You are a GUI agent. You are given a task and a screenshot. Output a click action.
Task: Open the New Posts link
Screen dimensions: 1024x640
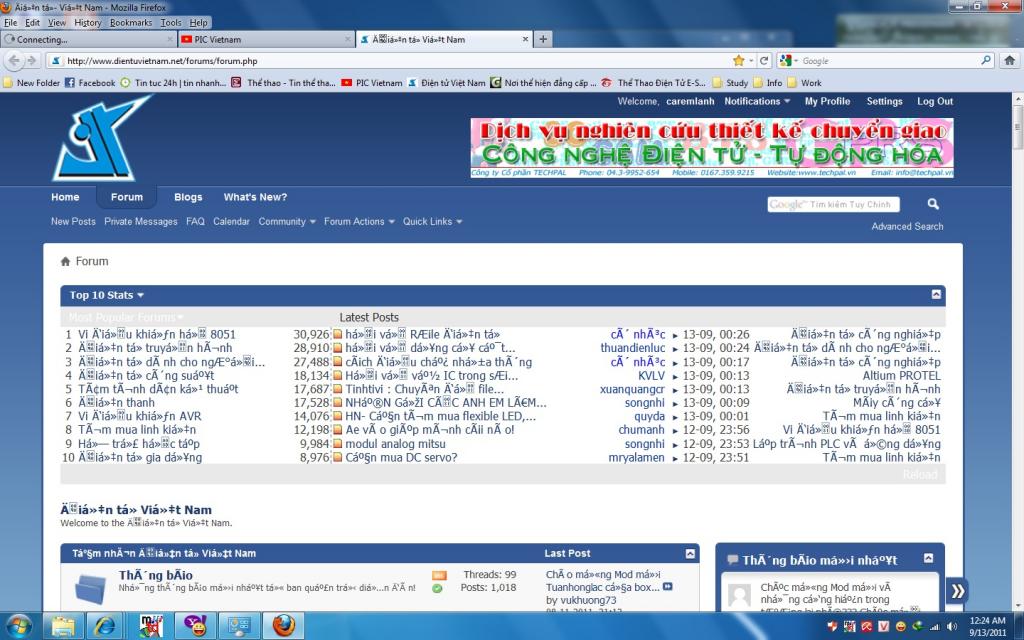(73, 221)
